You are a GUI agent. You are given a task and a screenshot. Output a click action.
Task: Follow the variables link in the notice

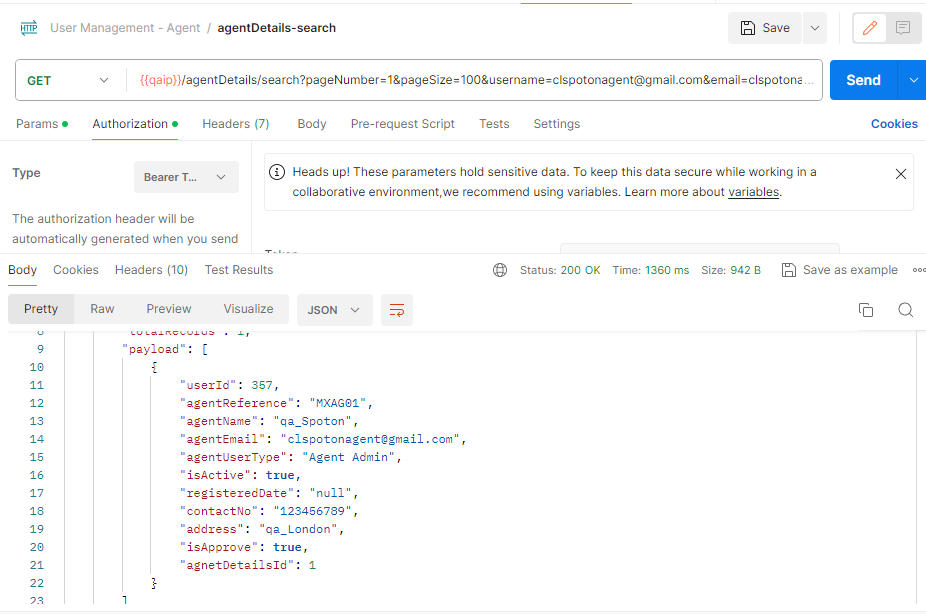tap(754, 192)
